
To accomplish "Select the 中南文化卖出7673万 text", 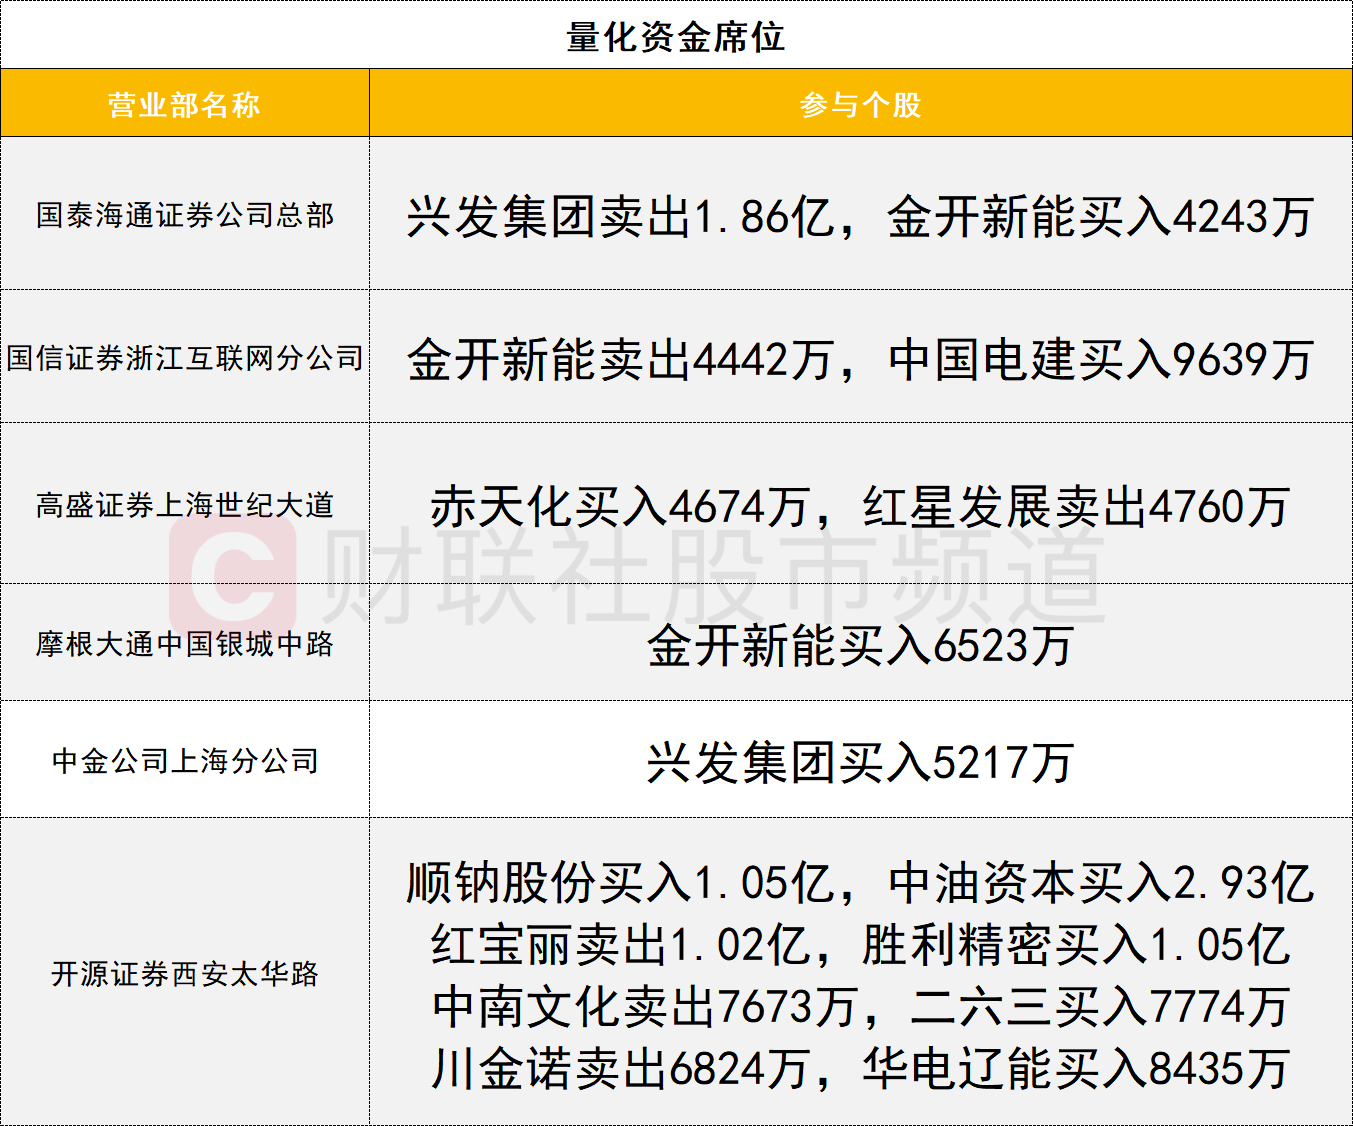I will 645,1007.
